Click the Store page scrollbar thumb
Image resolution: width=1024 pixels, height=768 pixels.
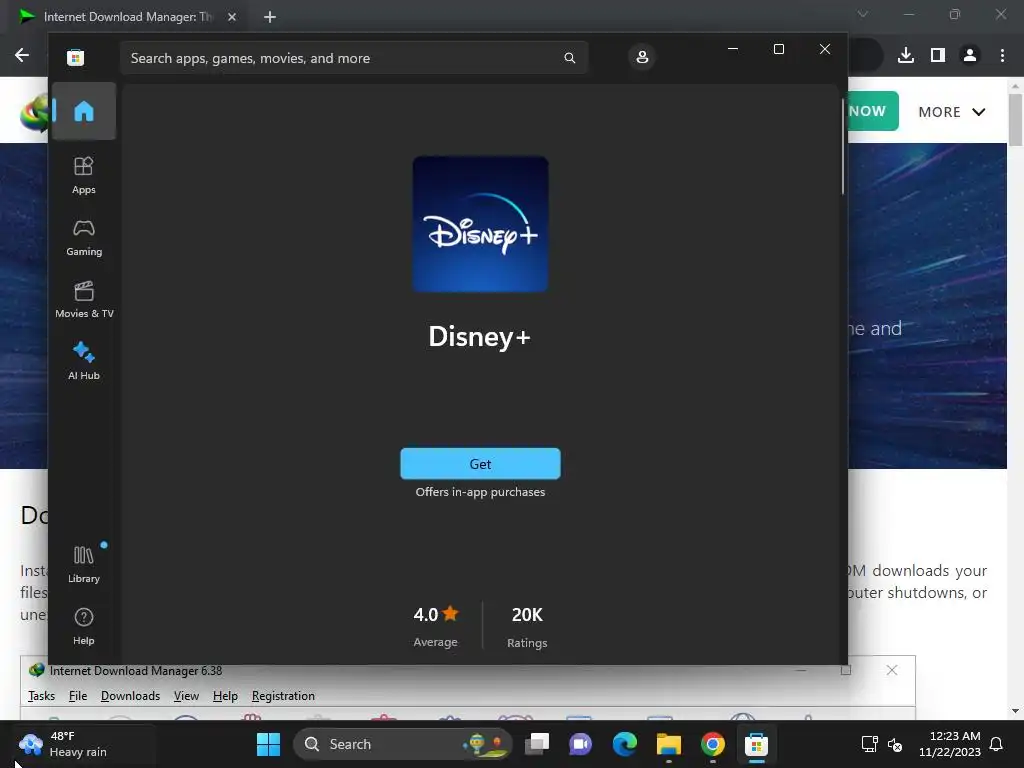(x=843, y=147)
